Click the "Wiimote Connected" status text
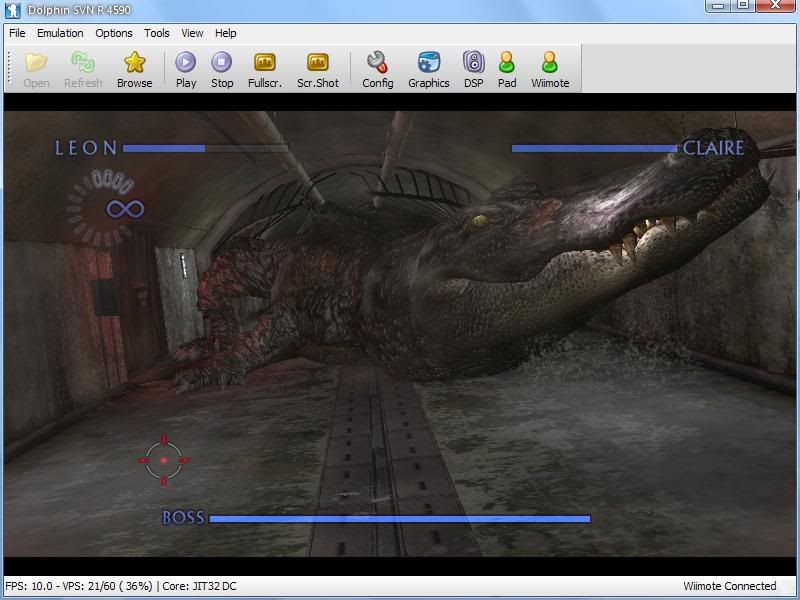 (730, 586)
